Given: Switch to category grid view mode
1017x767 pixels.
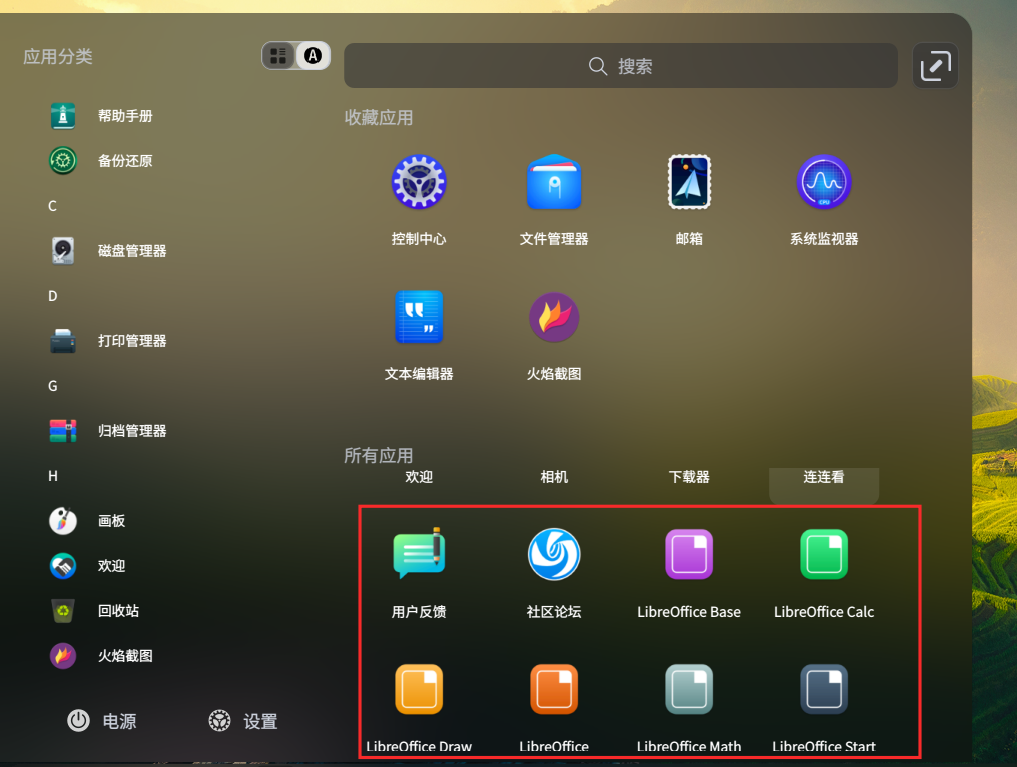Looking at the screenshot, I should [278, 55].
